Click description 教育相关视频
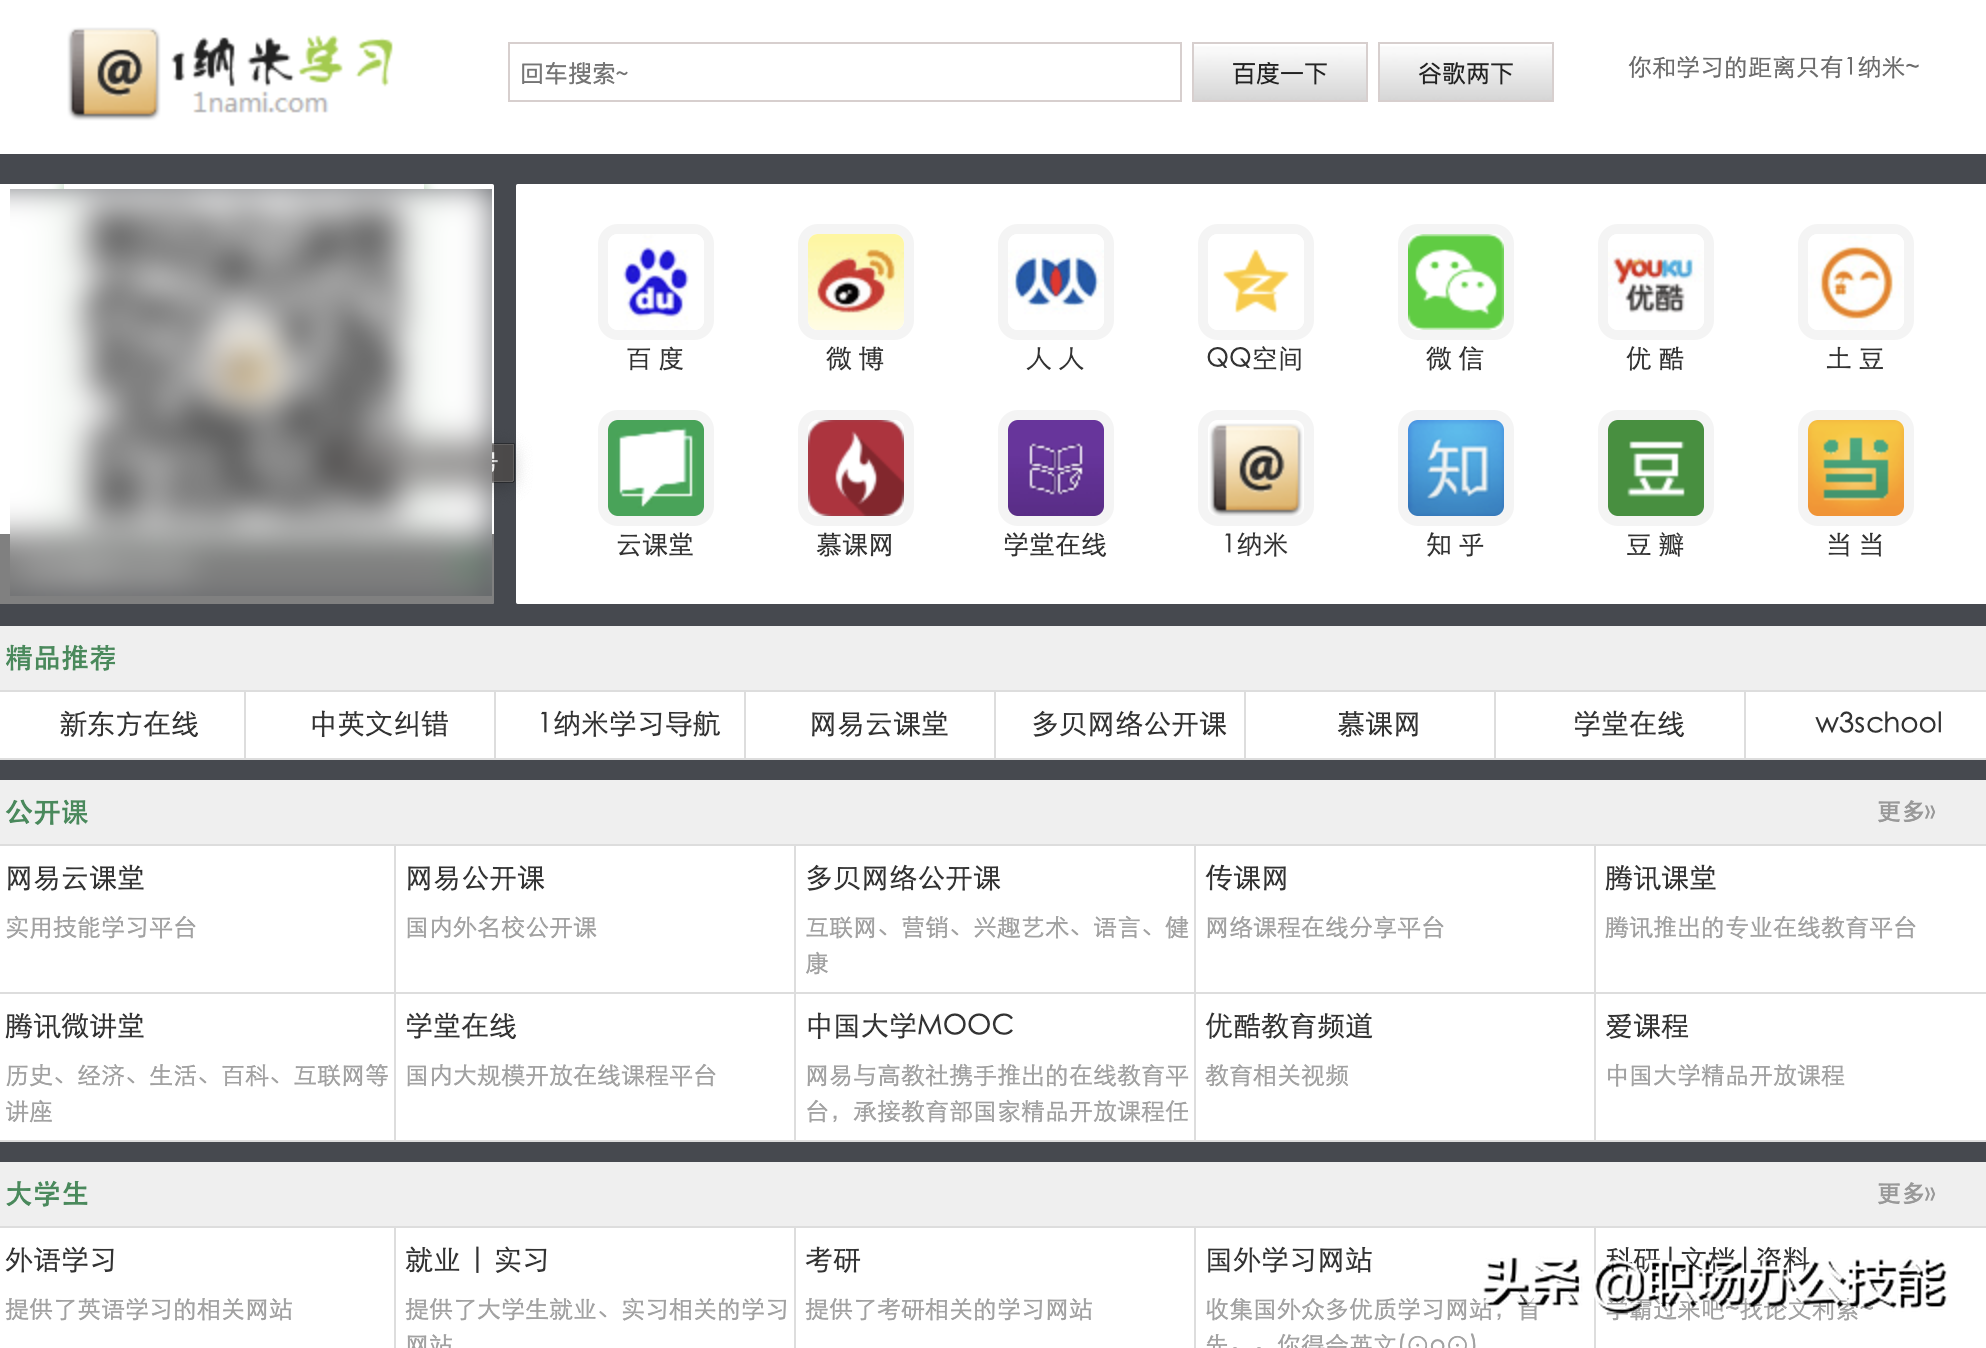 click(x=1277, y=1076)
